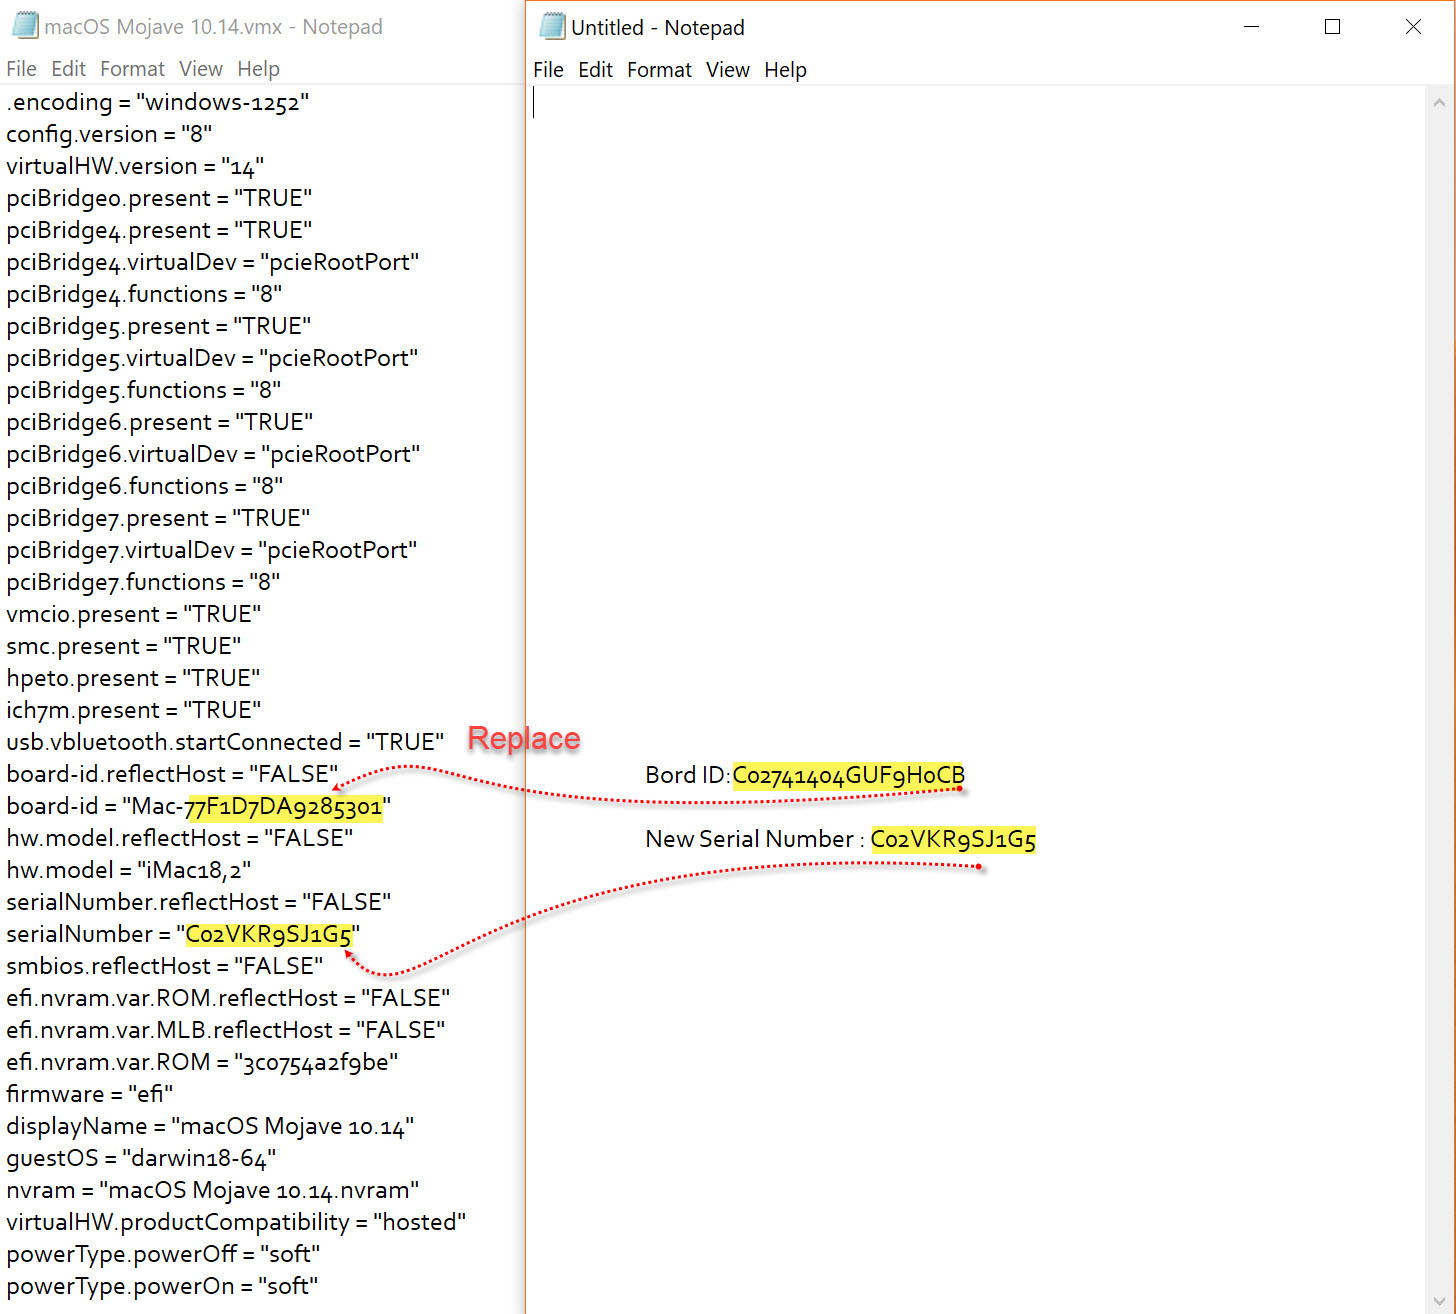Minimize the Untitled Notepad window

click(x=1251, y=27)
